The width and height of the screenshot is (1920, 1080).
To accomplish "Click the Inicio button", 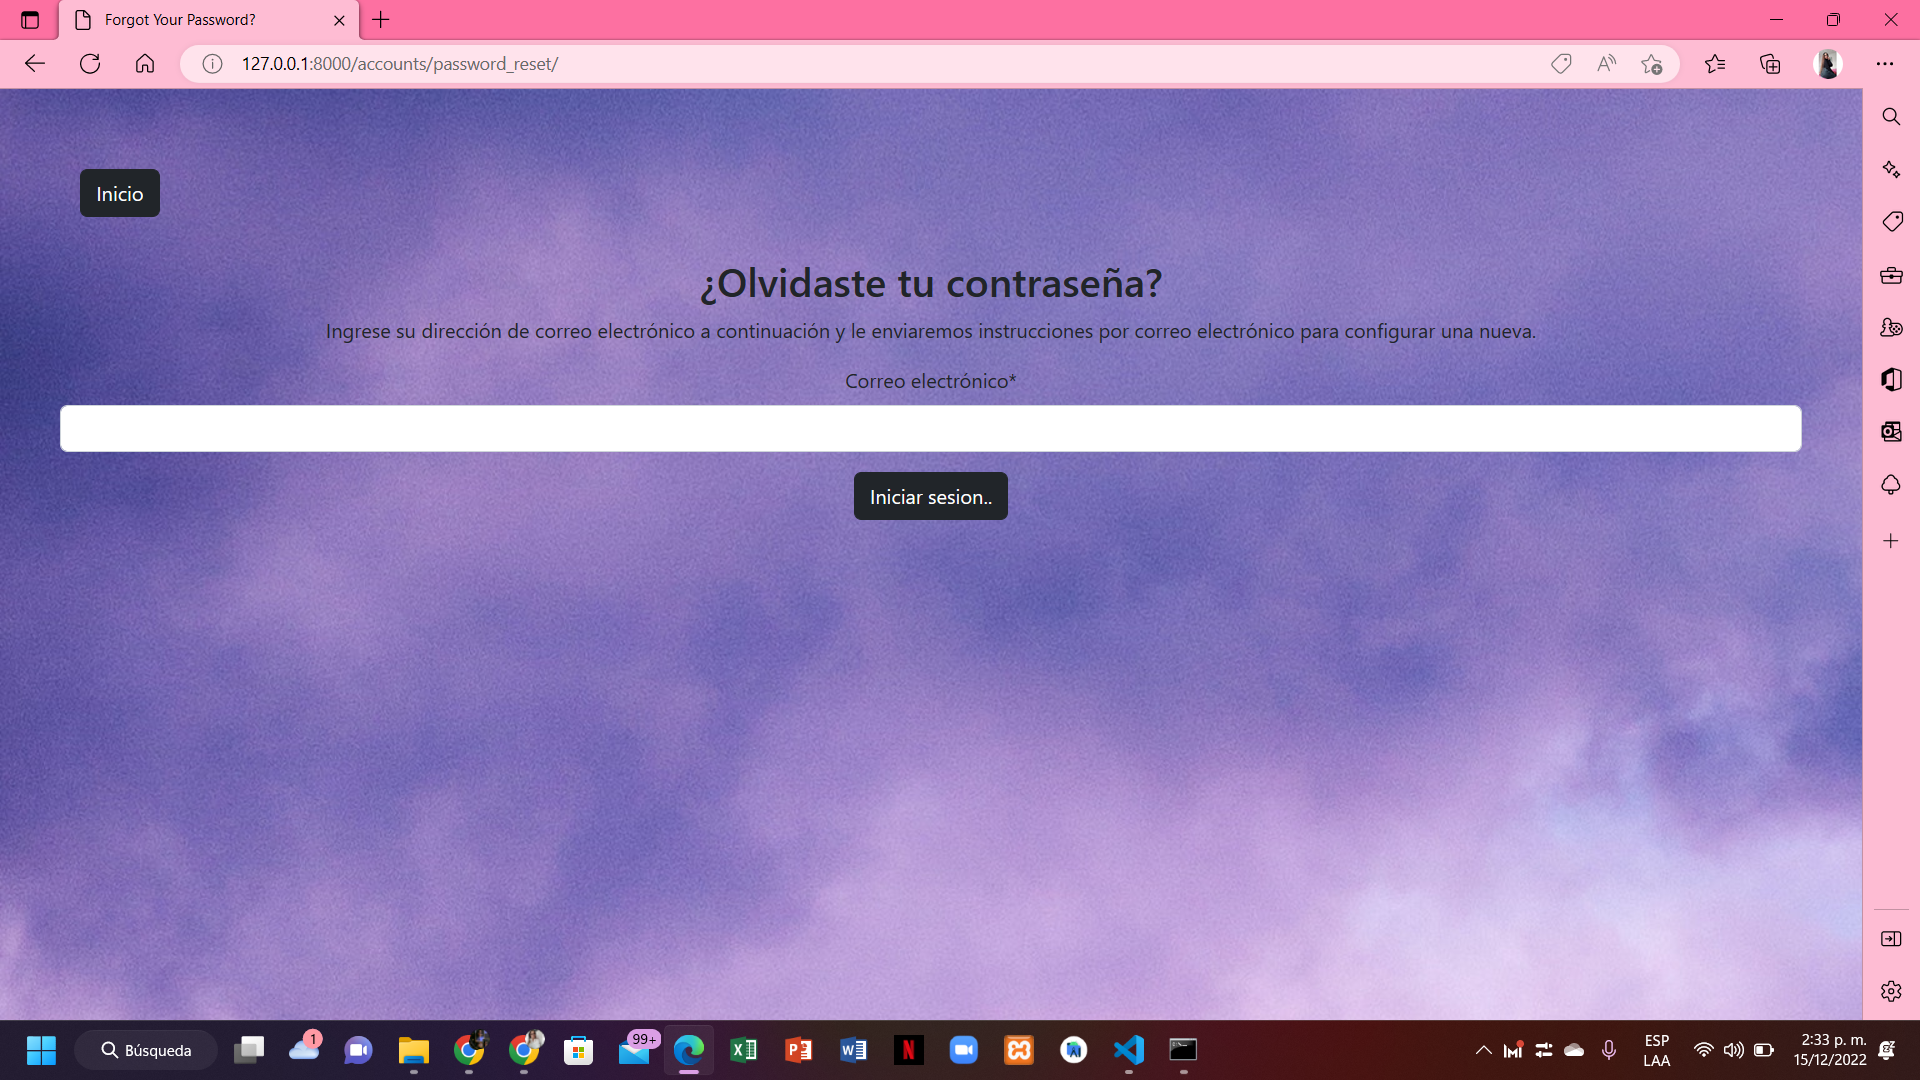I will pos(119,194).
